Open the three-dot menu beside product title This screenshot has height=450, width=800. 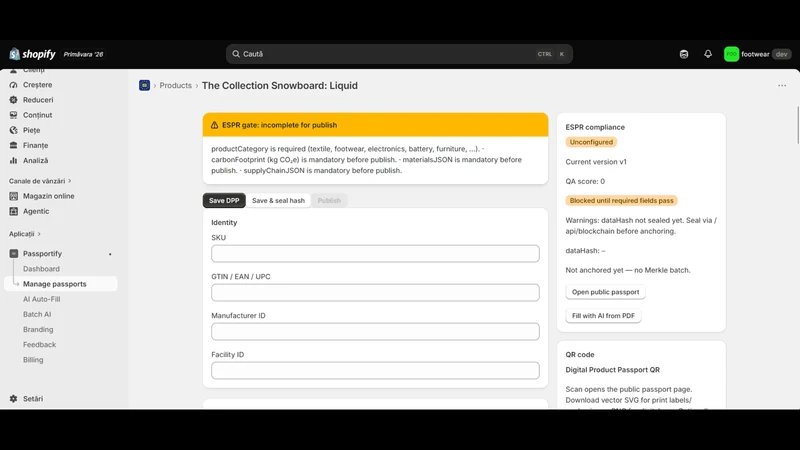[x=782, y=86]
